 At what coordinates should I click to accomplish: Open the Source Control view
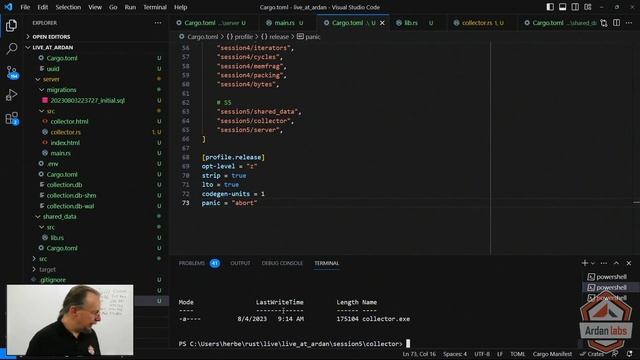pos(11,72)
